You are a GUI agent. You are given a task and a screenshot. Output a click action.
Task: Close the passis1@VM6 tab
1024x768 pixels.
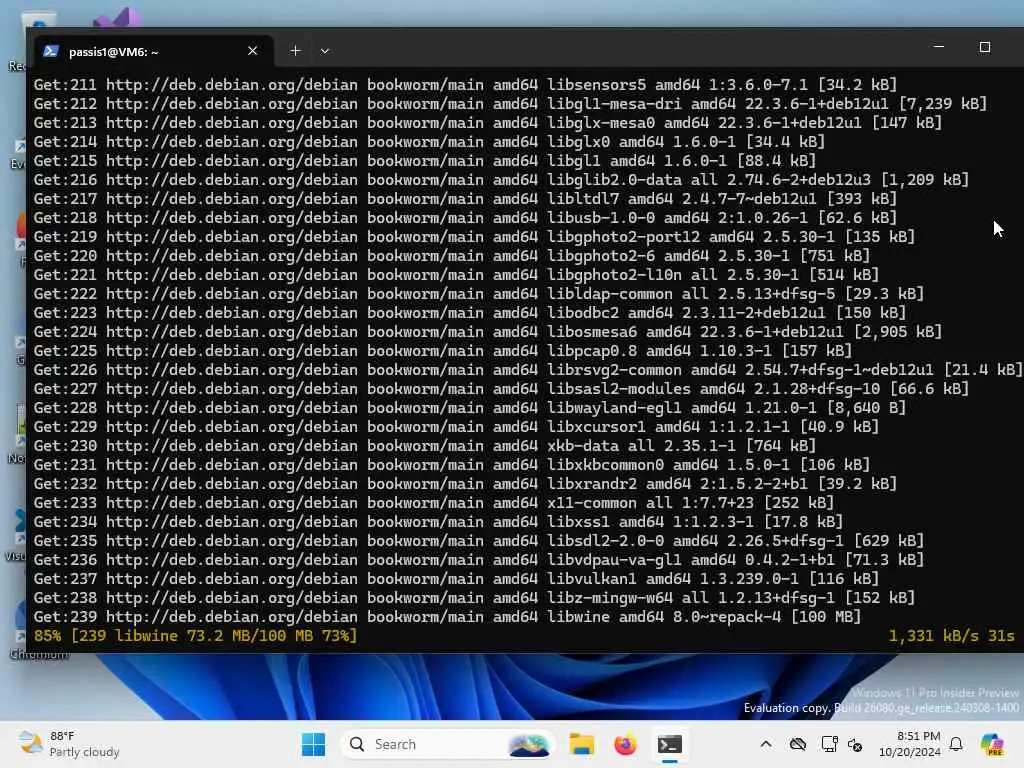(253, 51)
